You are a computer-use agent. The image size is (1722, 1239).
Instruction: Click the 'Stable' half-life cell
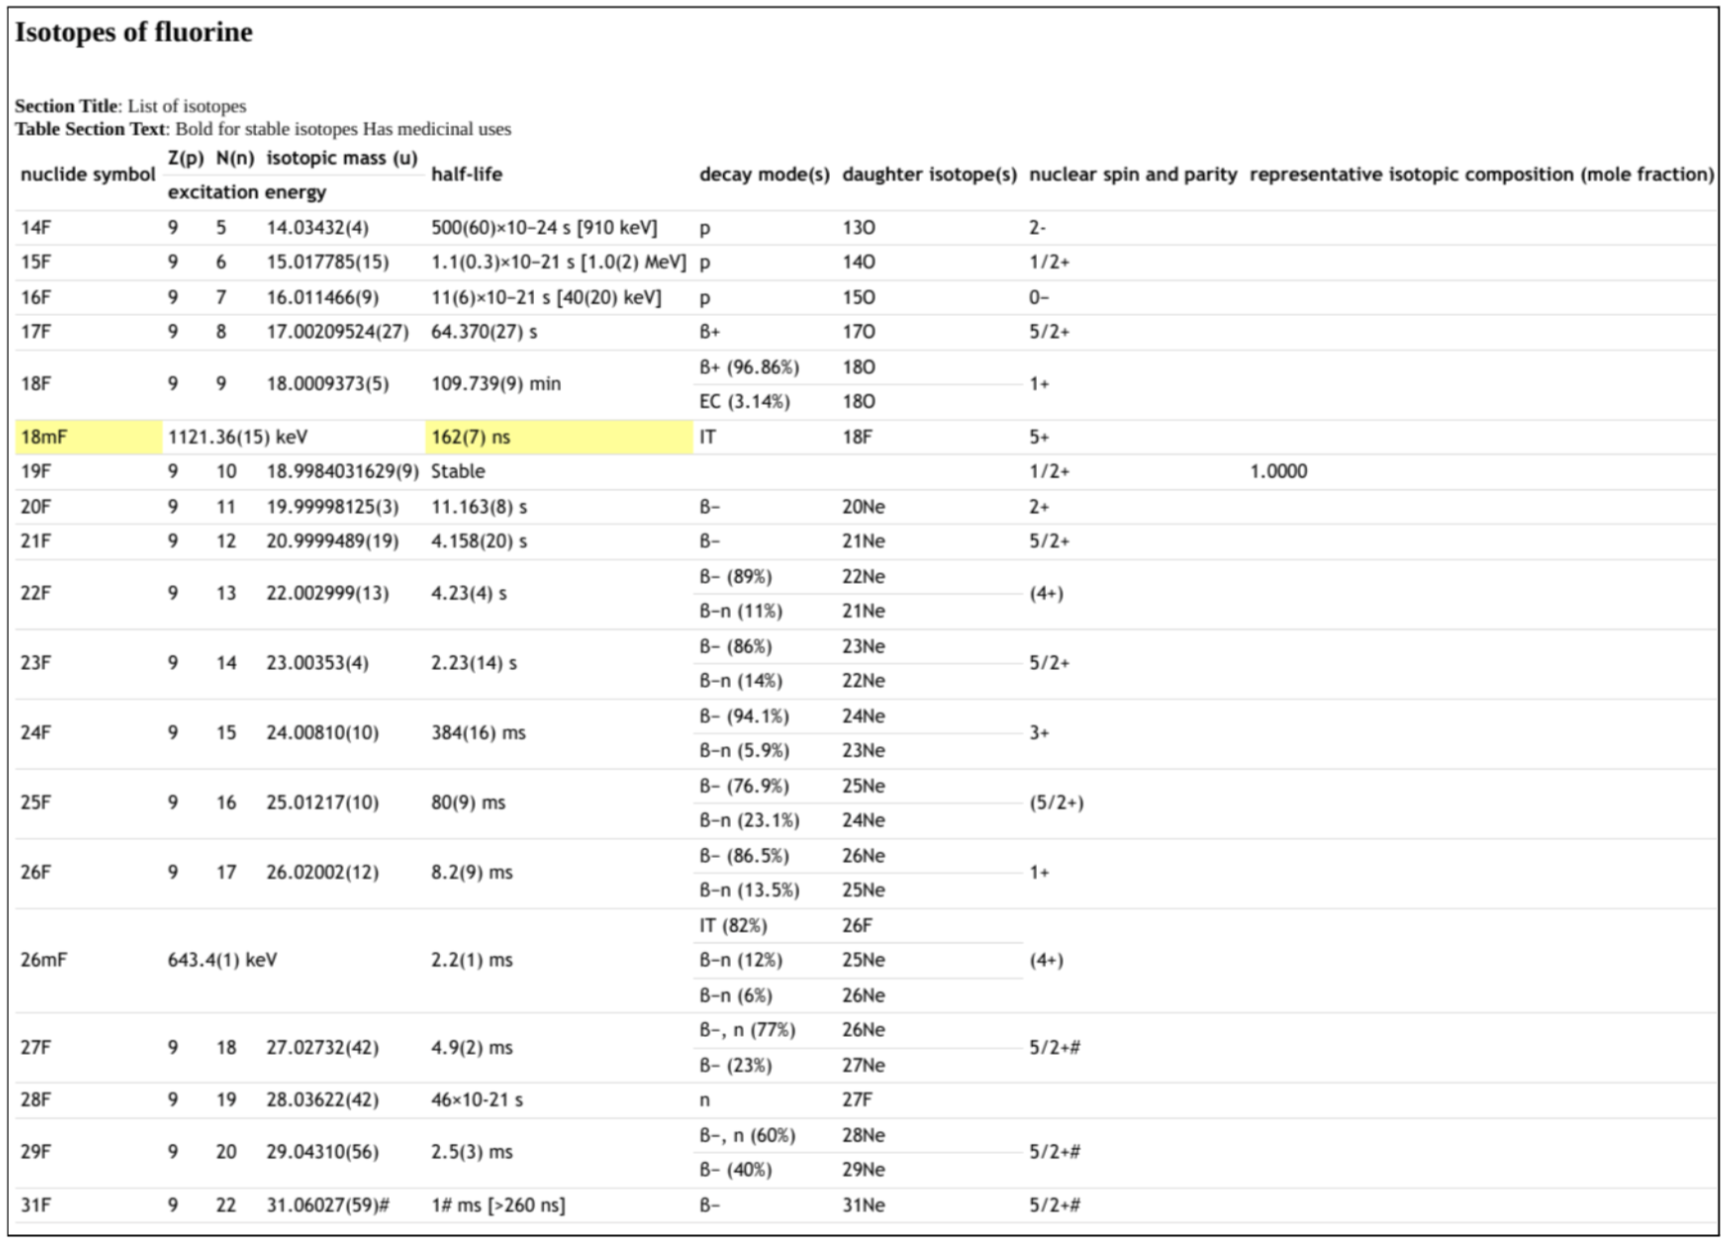point(458,471)
